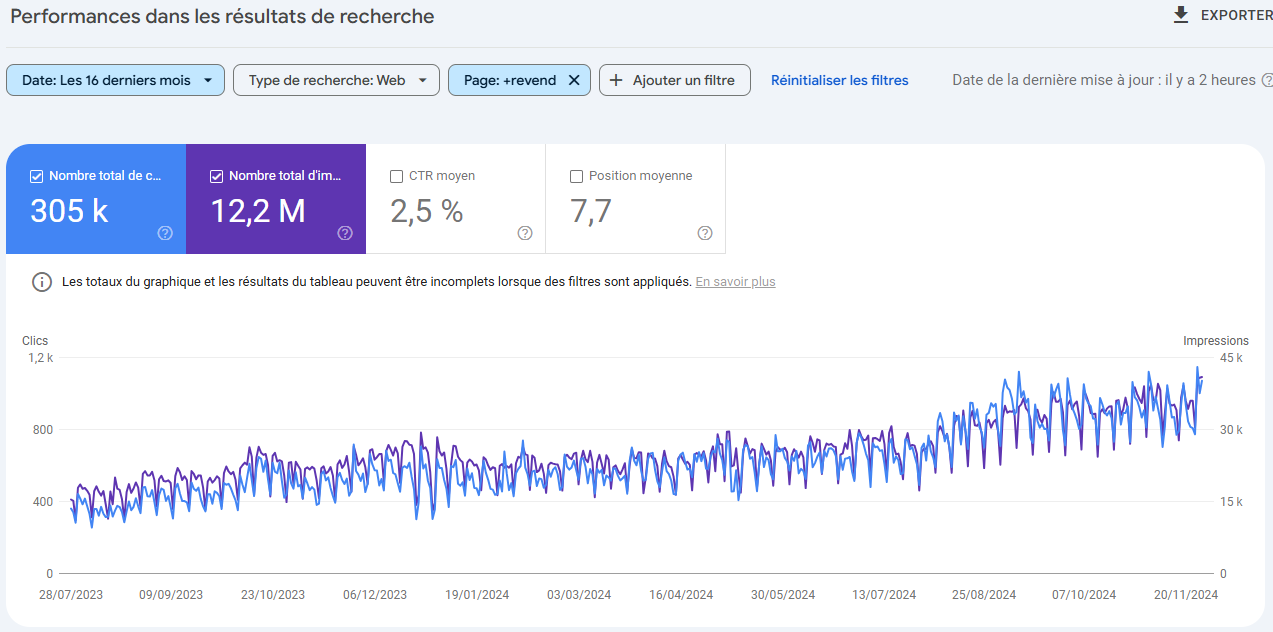Uncheck the Nombre total de clics checkbox
The height and width of the screenshot is (632, 1273).
pyautogui.click(x=37, y=176)
